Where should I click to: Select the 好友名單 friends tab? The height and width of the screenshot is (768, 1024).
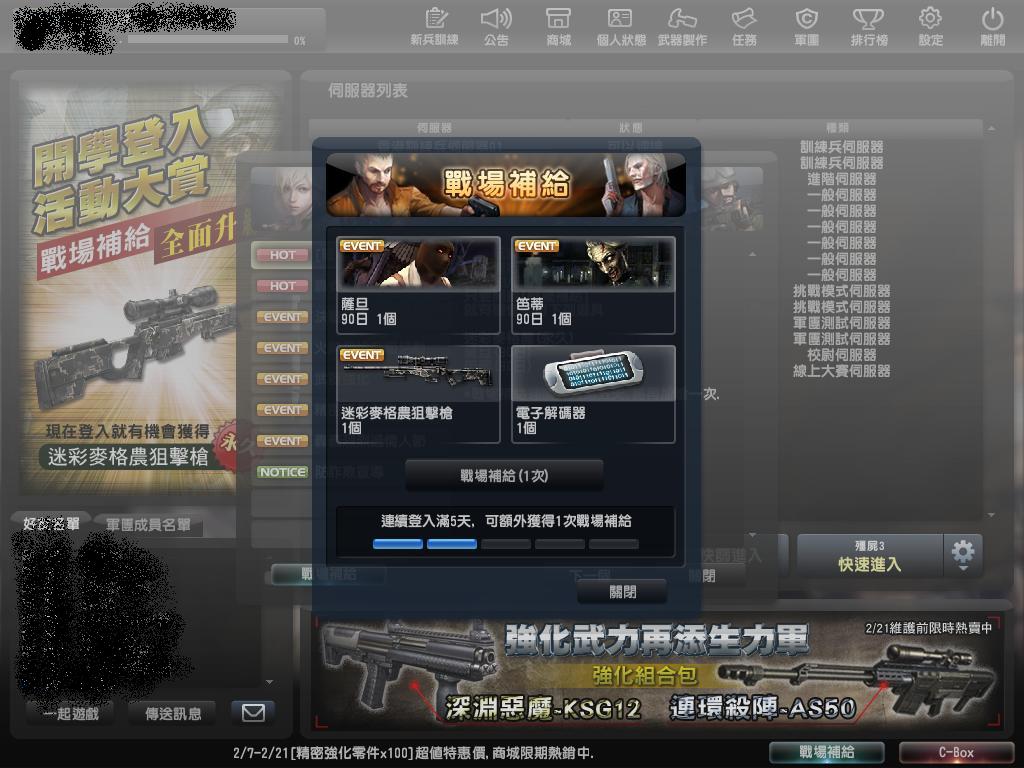pyautogui.click(x=51, y=524)
